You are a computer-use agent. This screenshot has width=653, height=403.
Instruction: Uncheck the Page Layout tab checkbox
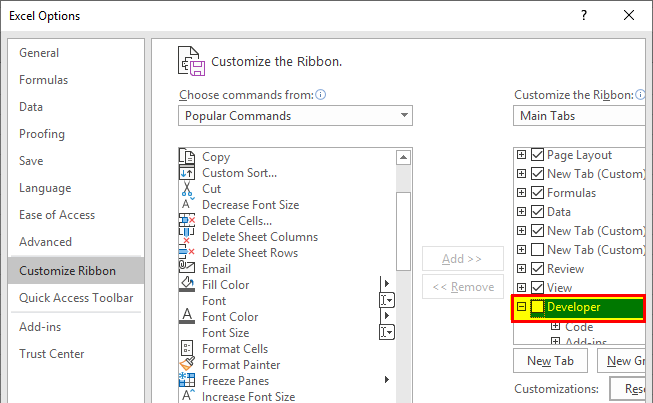[537, 155]
